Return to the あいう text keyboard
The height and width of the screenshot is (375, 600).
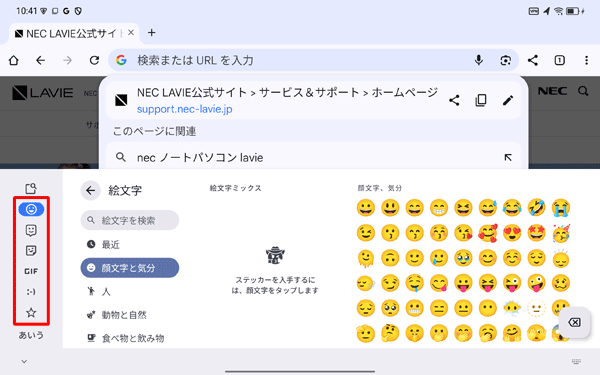(31, 335)
